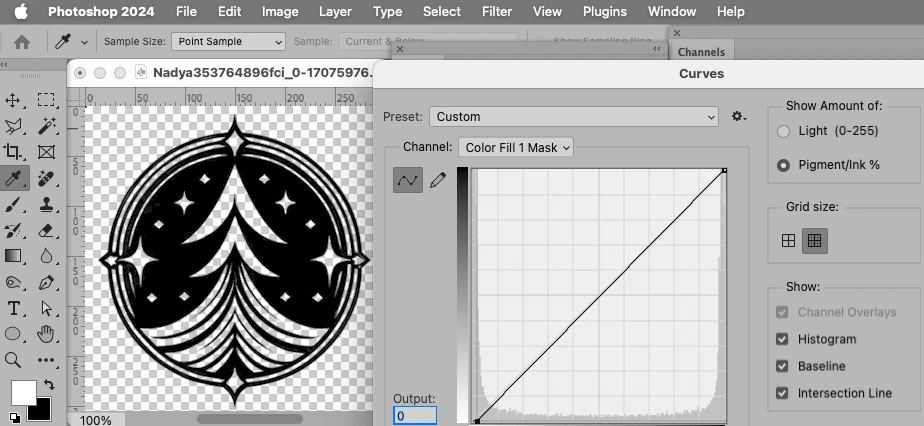Image resolution: width=924 pixels, height=426 pixels.
Task: Click the Output value field
Action: click(415, 416)
